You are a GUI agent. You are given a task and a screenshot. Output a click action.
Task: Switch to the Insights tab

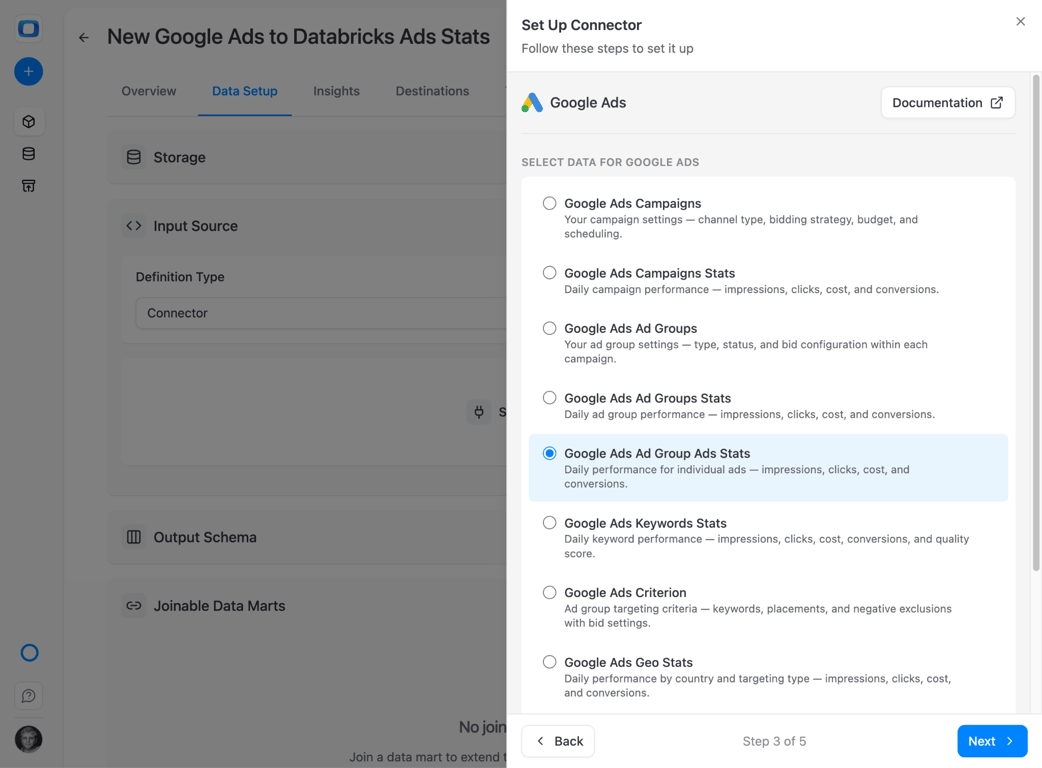[336, 91]
